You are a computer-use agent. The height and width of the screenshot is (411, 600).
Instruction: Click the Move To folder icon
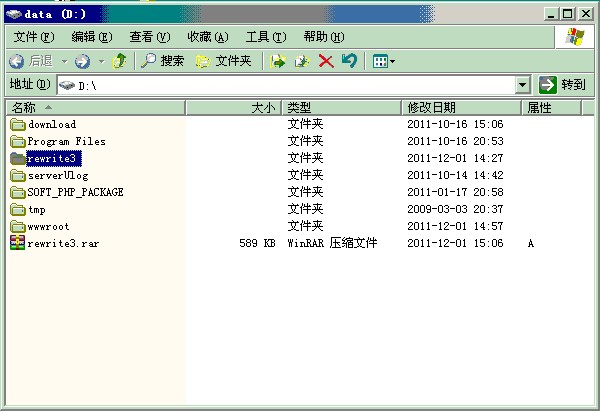[x=279, y=61]
